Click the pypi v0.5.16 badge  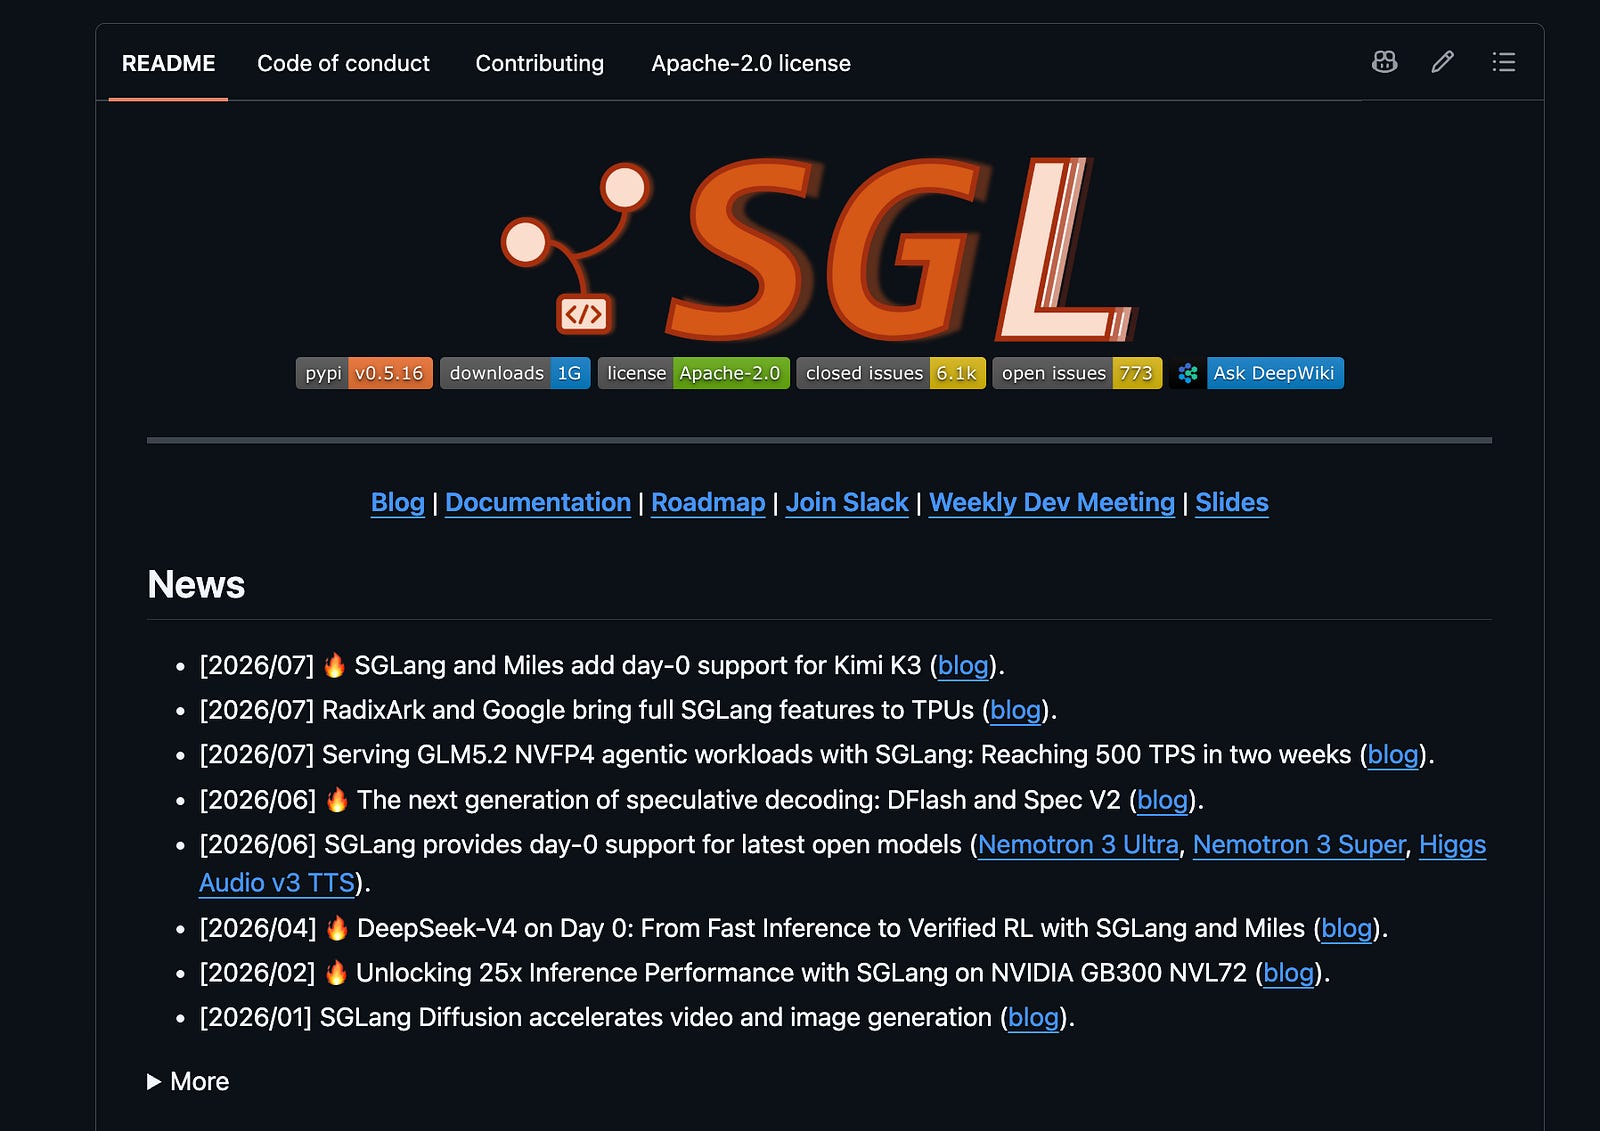(x=364, y=373)
